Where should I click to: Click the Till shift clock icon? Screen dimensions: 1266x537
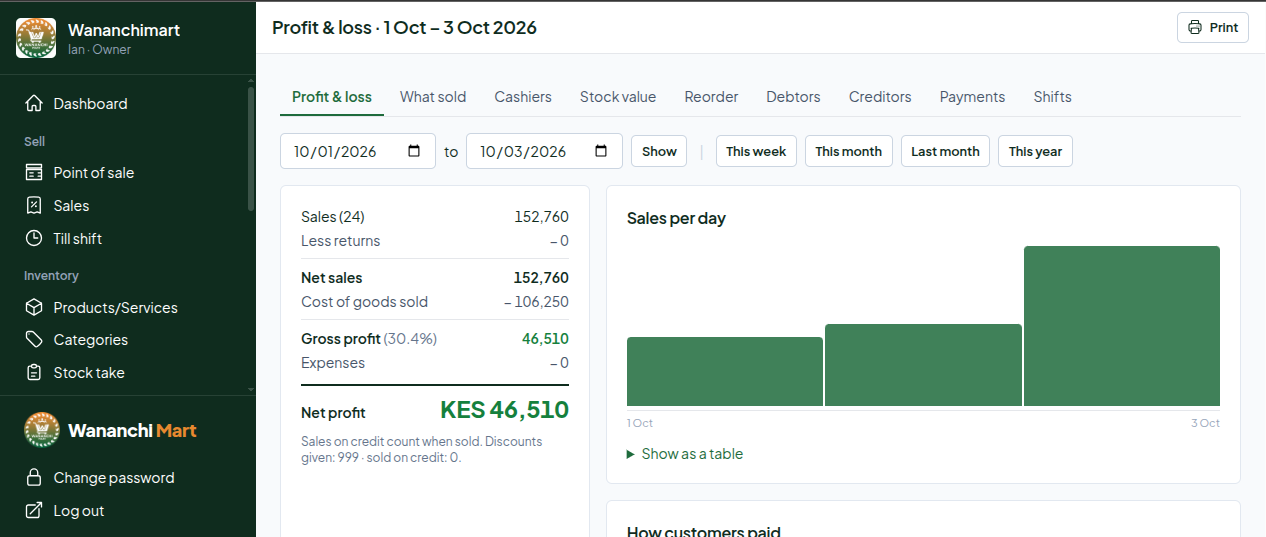click(x=34, y=239)
